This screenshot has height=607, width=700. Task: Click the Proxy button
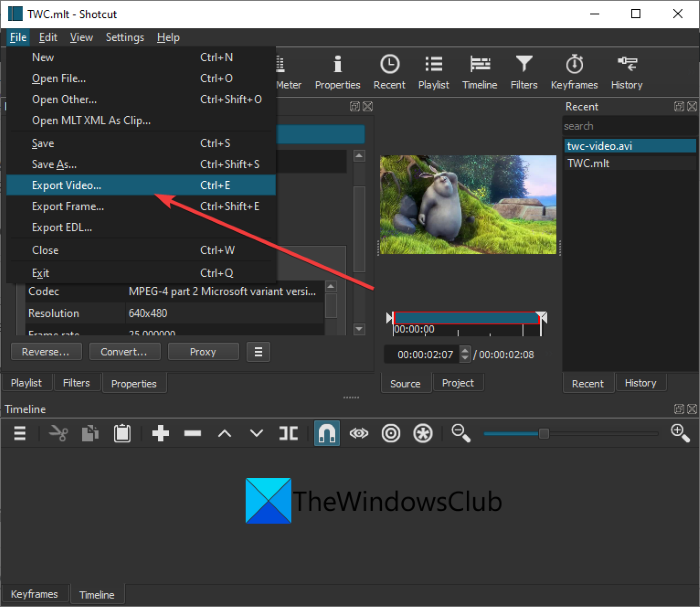tap(203, 352)
